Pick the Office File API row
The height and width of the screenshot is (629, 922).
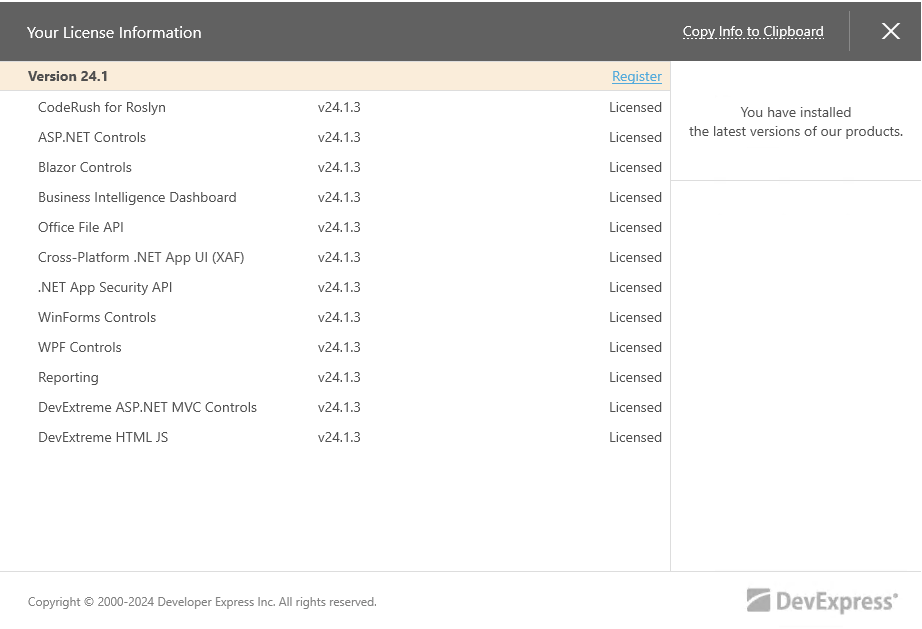(335, 227)
